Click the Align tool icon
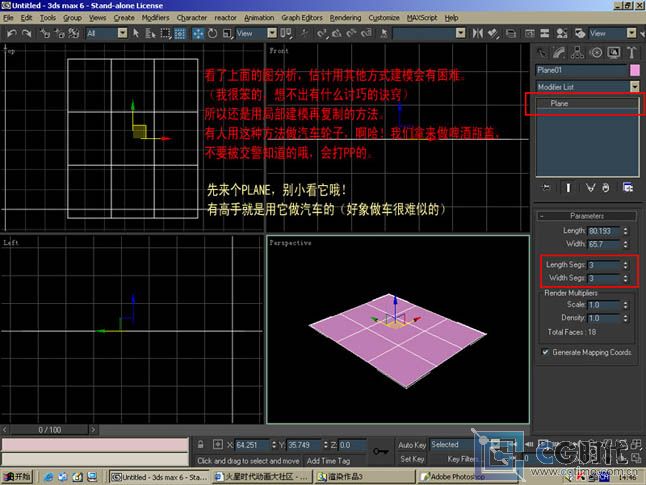 click(493, 33)
